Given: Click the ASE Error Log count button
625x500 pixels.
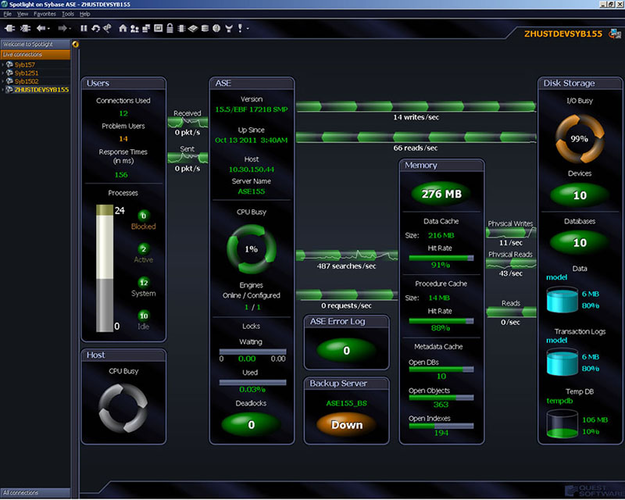Looking at the screenshot, I should click(x=346, y=350).
